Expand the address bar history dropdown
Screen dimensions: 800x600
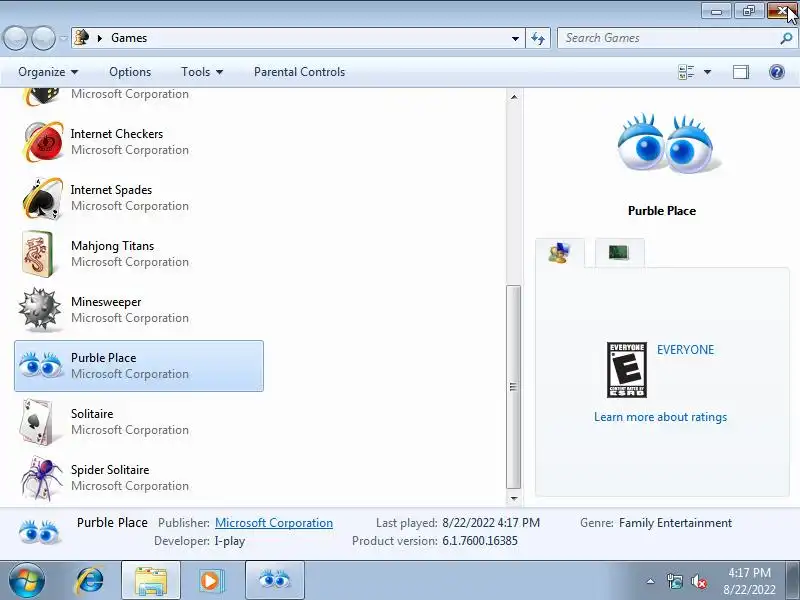click(x=515, y=38)
